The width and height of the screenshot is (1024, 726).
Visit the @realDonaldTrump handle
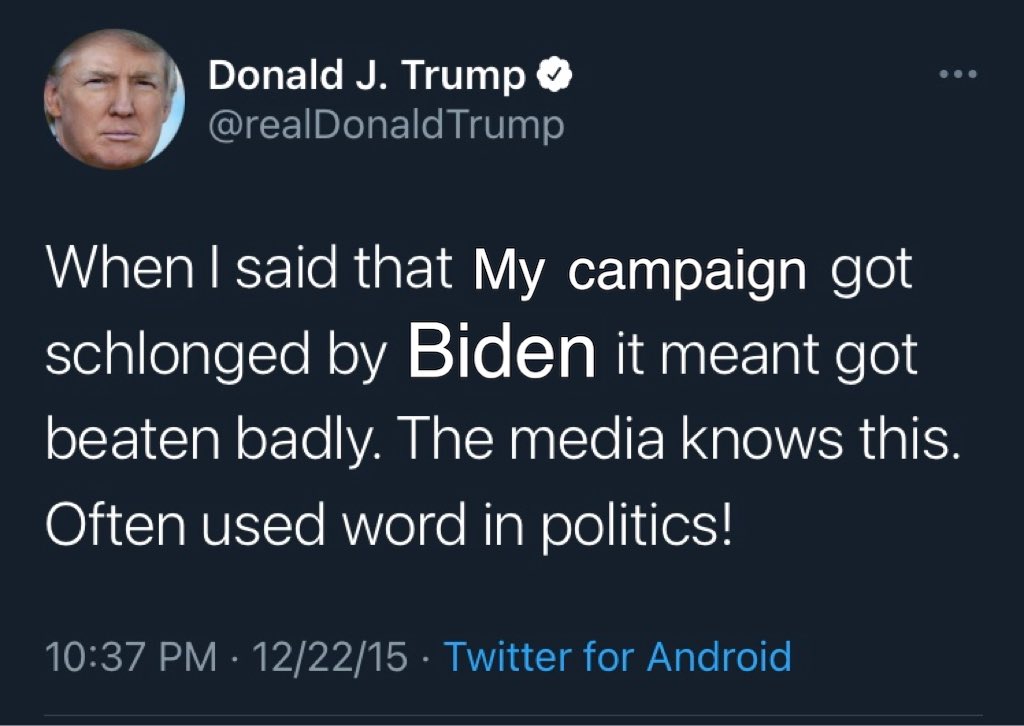(x=386, y=125)
